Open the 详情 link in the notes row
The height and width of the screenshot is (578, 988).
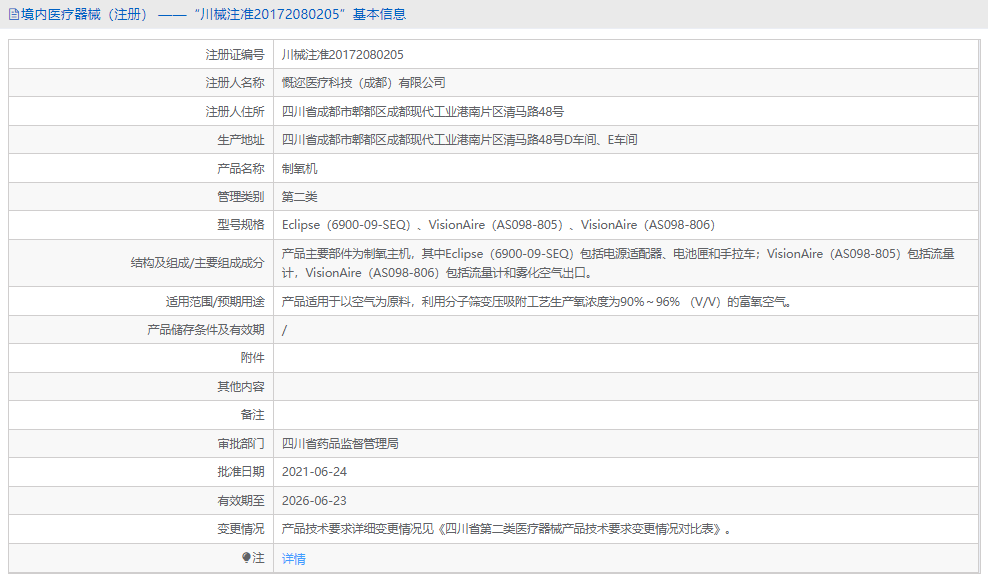[x=294, y=558]
